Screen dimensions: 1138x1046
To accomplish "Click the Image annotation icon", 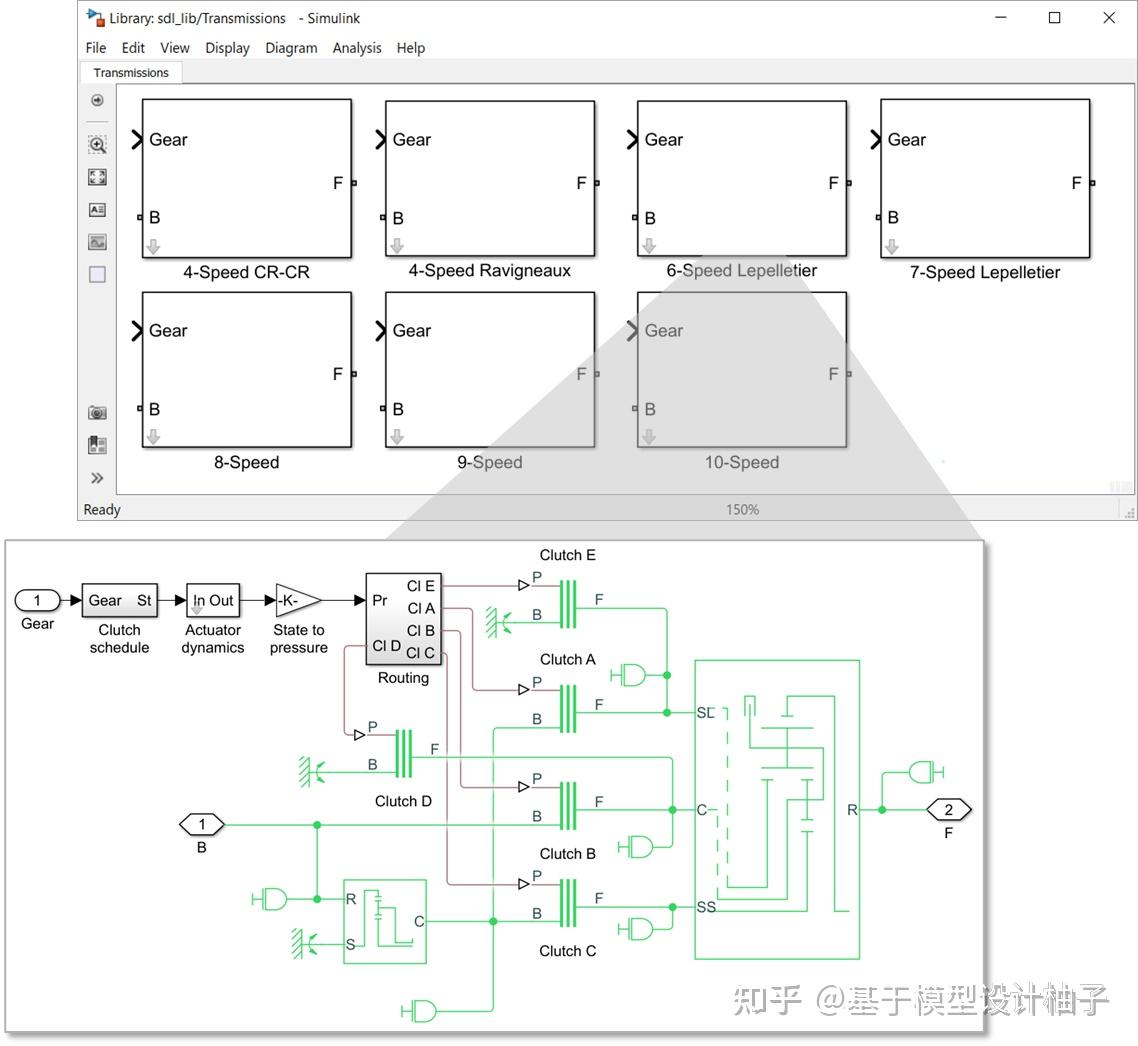I will tap(96, 241).
